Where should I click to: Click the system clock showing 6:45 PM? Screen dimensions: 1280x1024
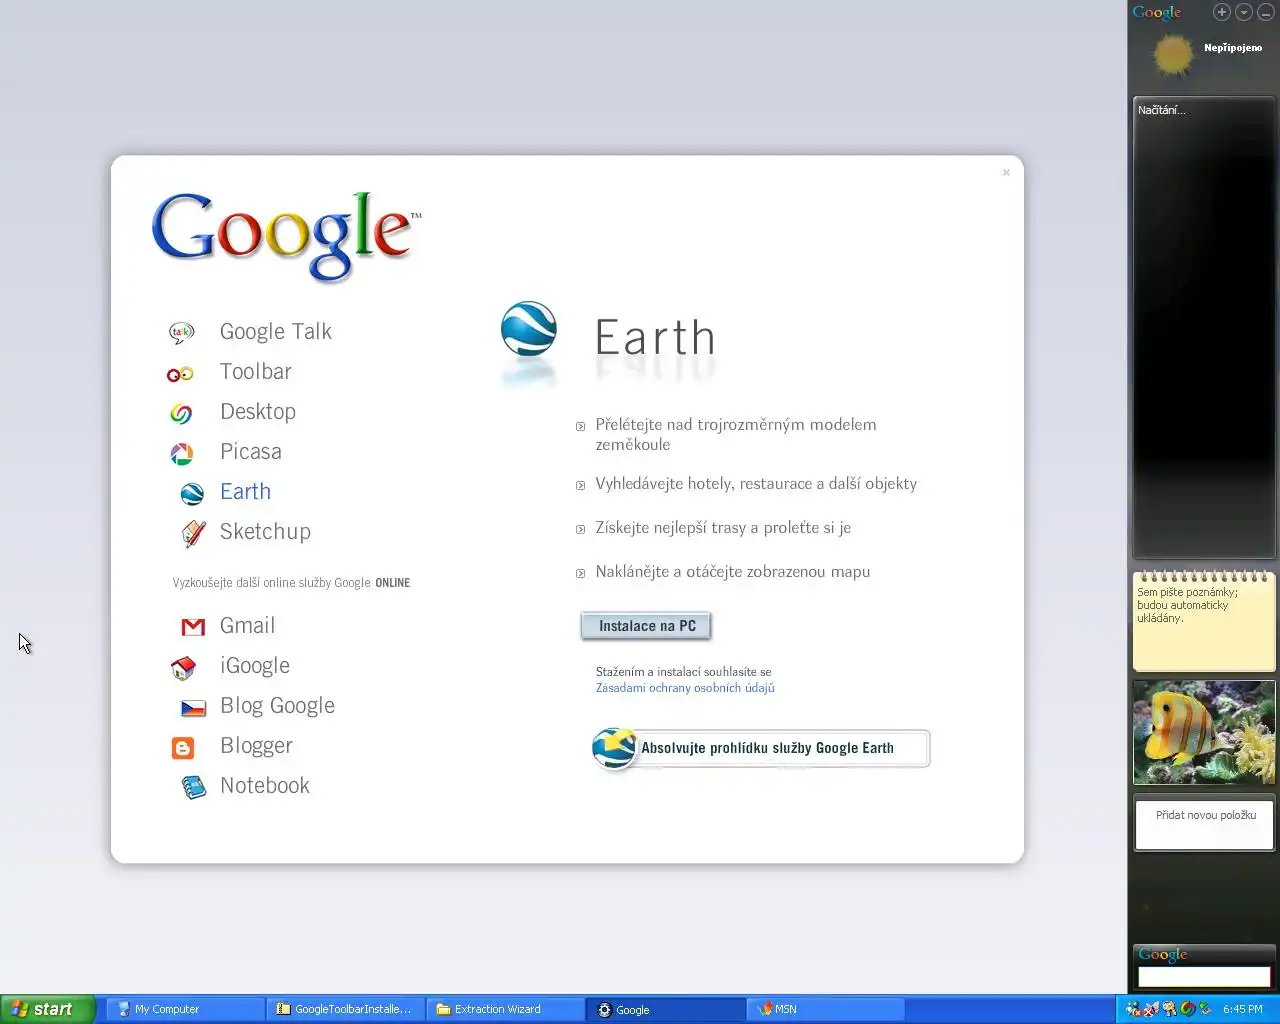click(1243, 1009)
